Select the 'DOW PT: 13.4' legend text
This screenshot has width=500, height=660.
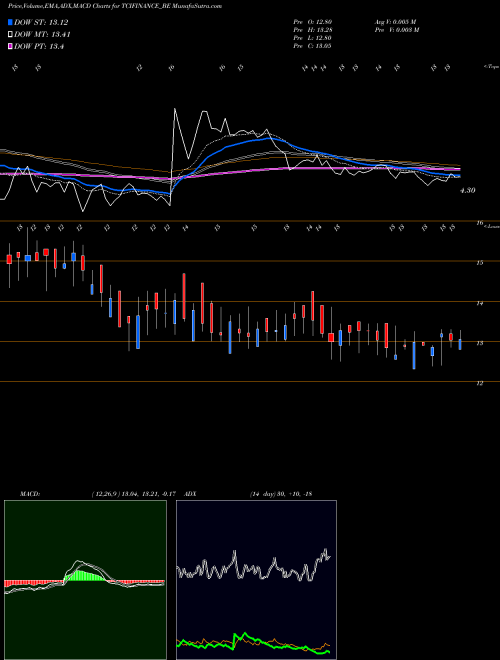[39, 47]
